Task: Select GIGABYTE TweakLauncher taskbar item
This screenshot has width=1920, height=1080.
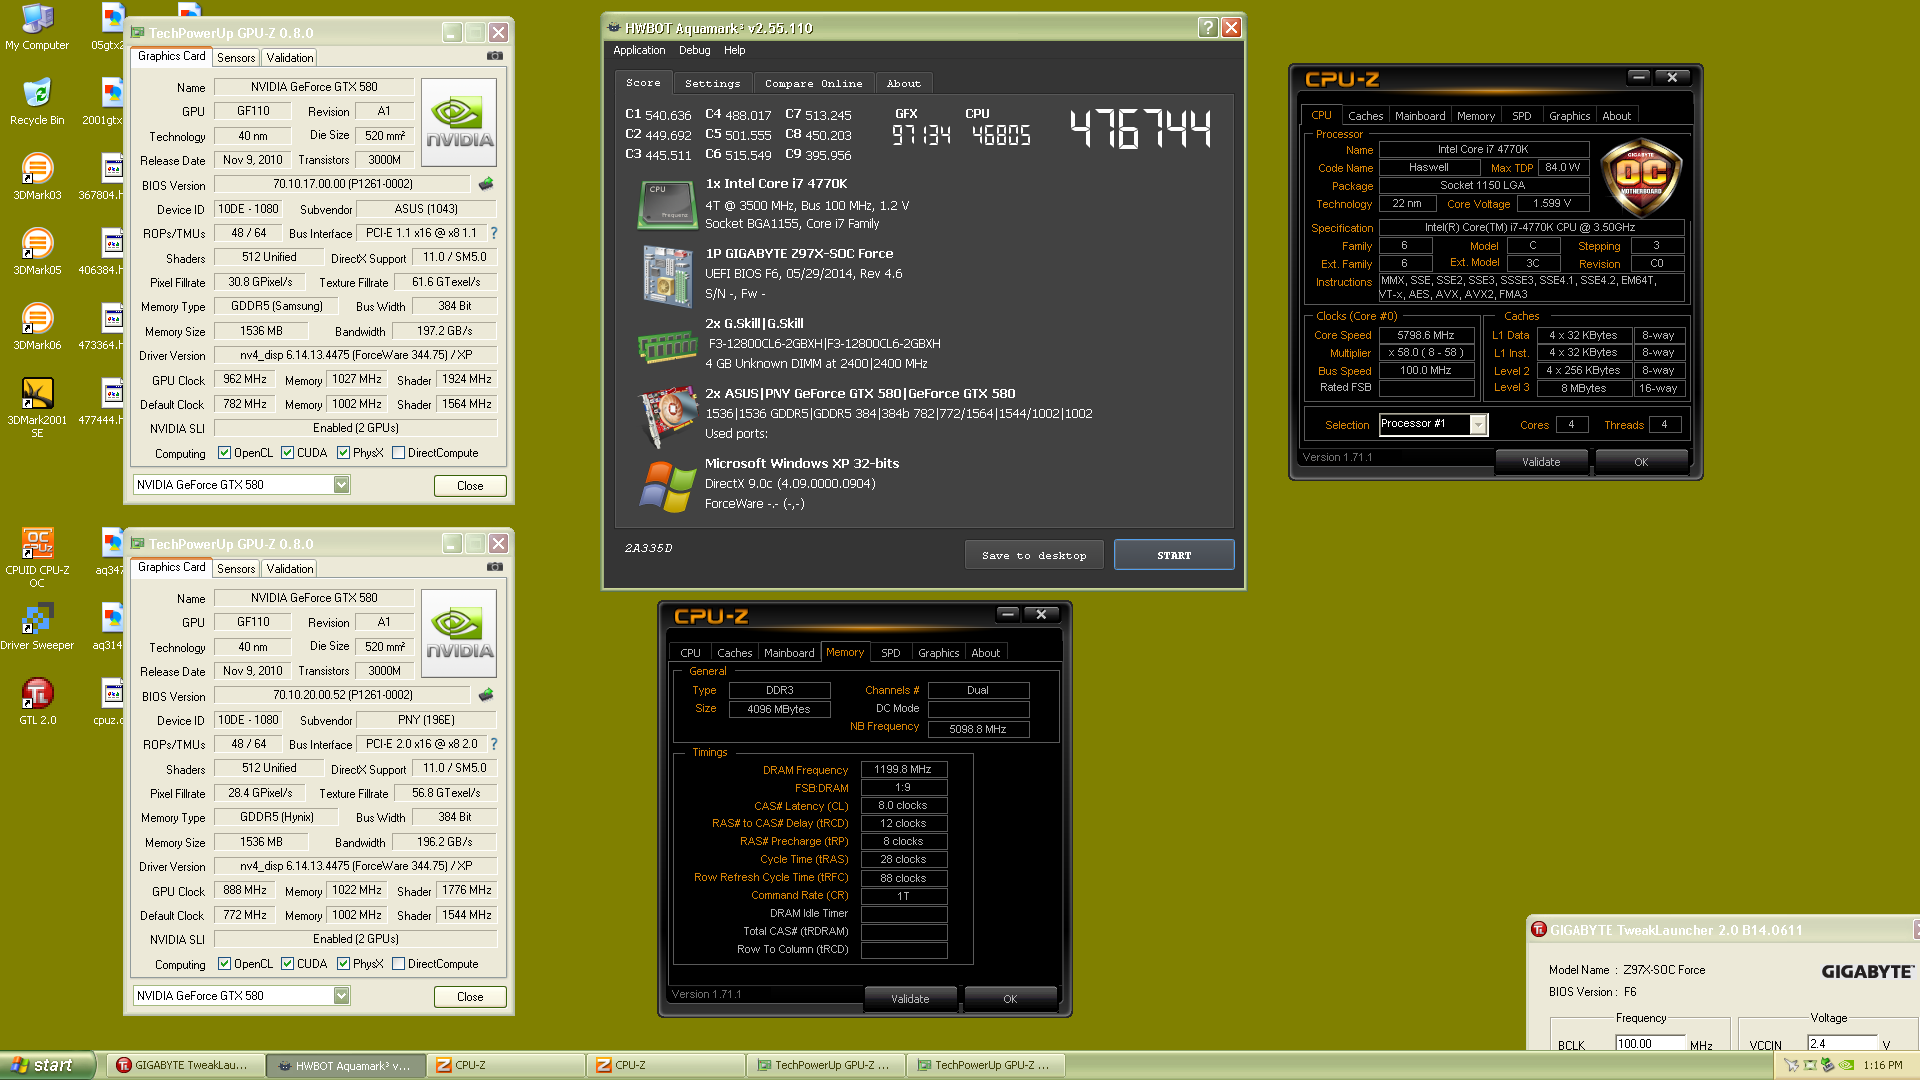Action: pos(184,1065)
